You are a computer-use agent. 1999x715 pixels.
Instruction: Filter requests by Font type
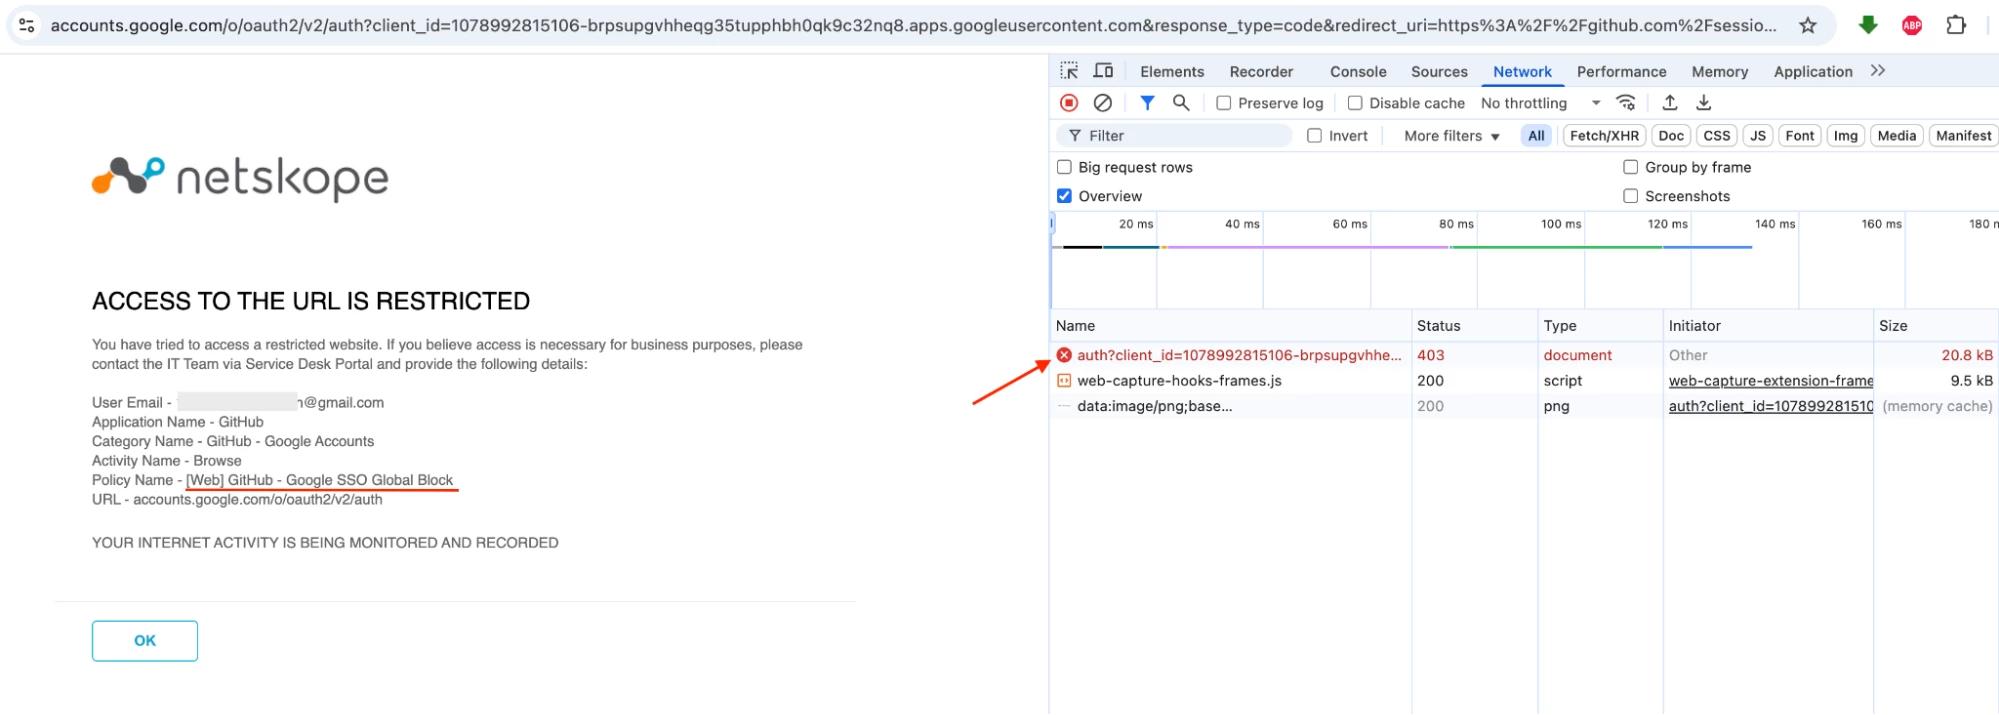click(x=1800, y=136)
